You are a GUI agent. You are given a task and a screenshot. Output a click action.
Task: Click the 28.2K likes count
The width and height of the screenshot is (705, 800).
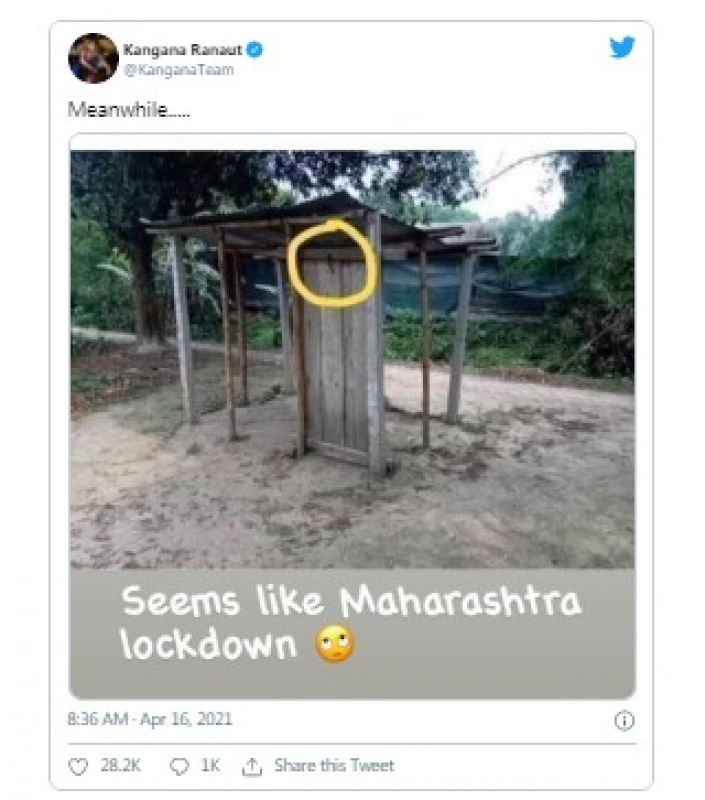(x=120, y=766)
